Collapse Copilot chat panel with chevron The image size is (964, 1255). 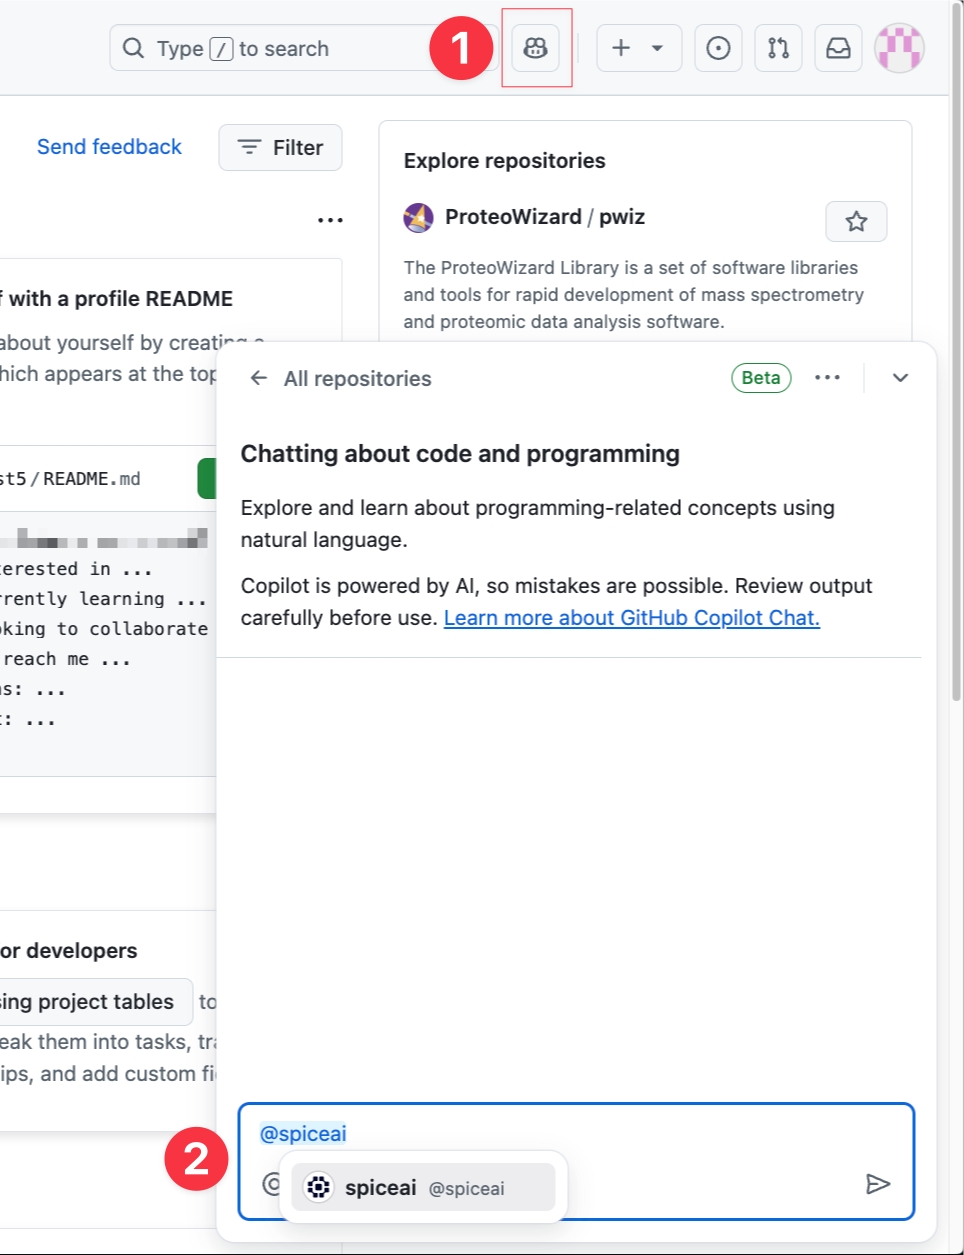900,378
